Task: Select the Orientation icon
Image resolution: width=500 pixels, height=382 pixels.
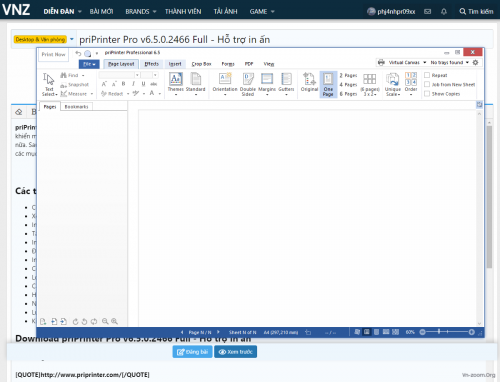Action: tap(225, 79)
